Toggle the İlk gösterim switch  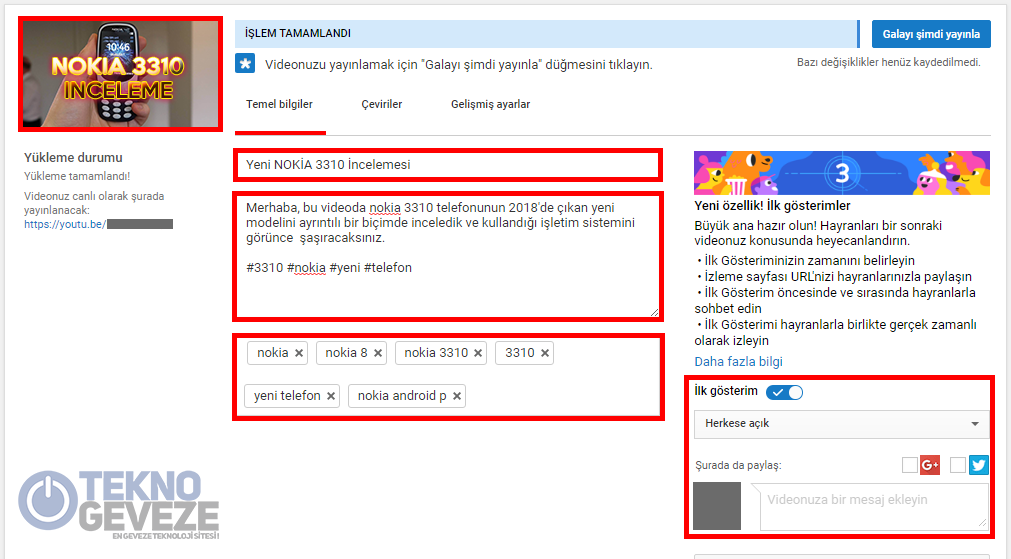(x=785, y=392)
